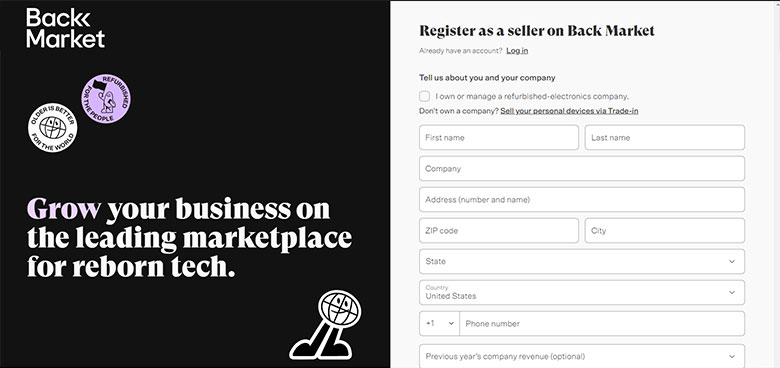
Task: Click the walking globe mascot illustration
Action: [325, 325]
